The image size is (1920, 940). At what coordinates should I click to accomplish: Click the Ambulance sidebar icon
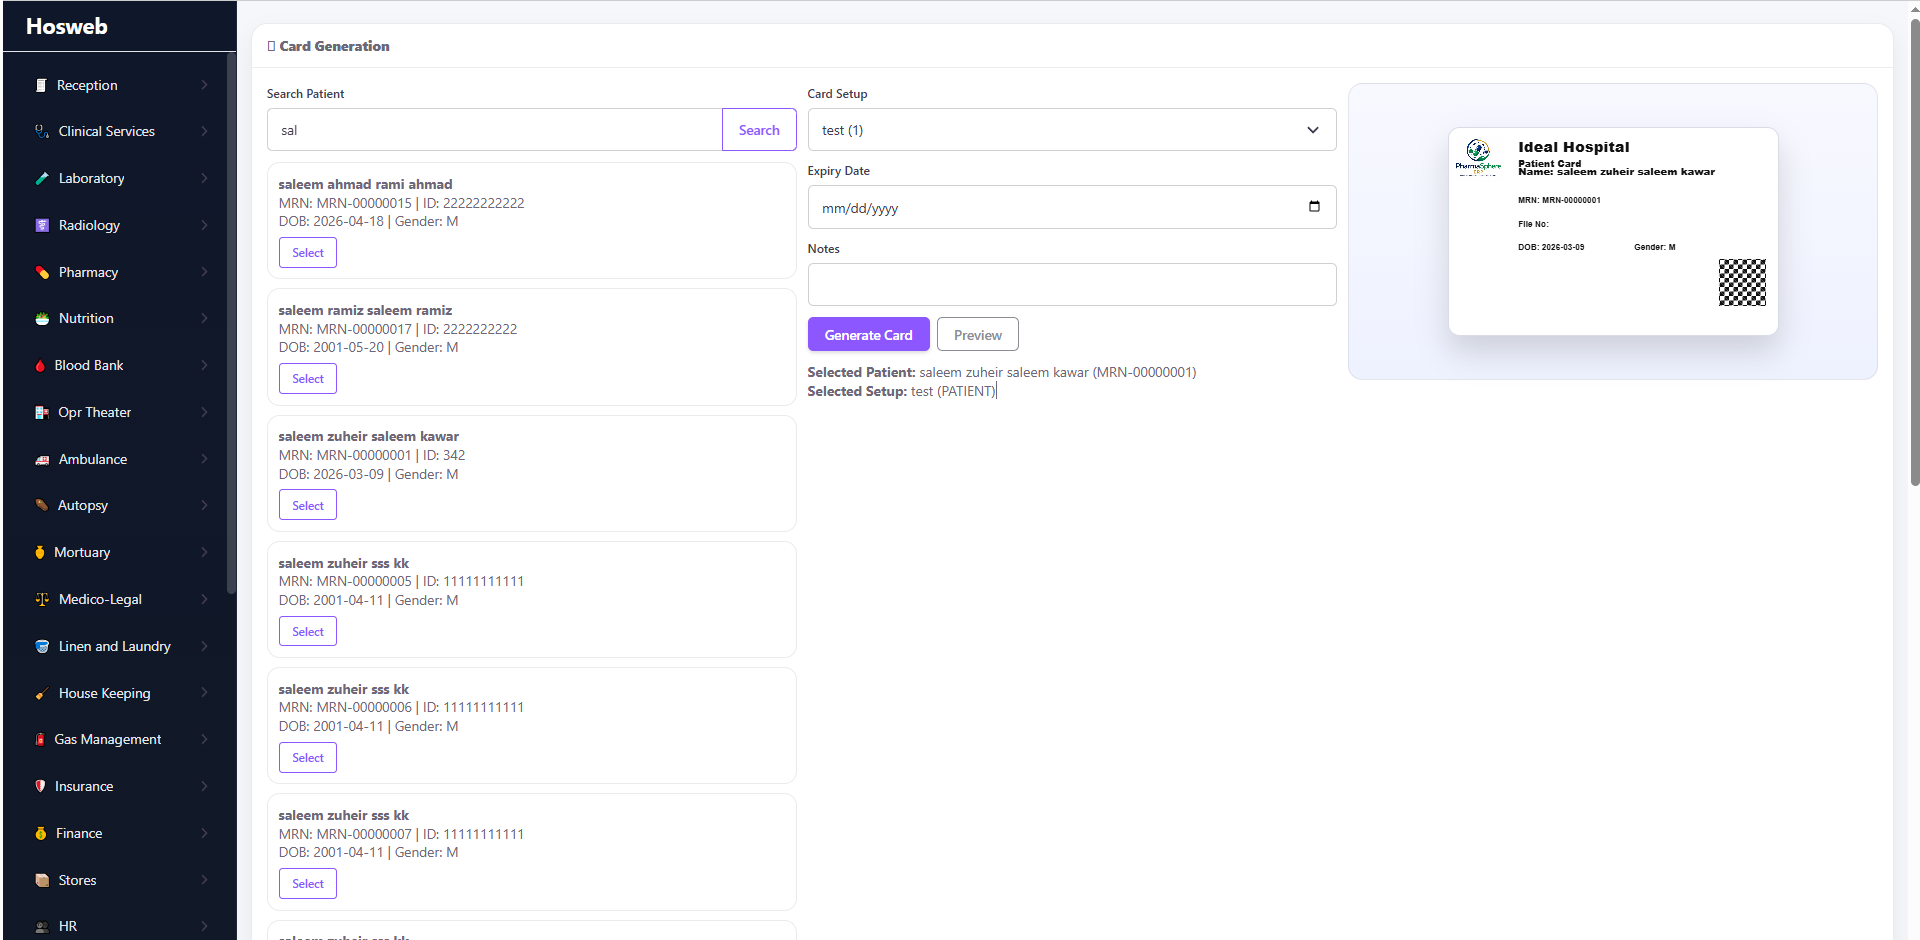pyautogui.click(x=42, y=459)
